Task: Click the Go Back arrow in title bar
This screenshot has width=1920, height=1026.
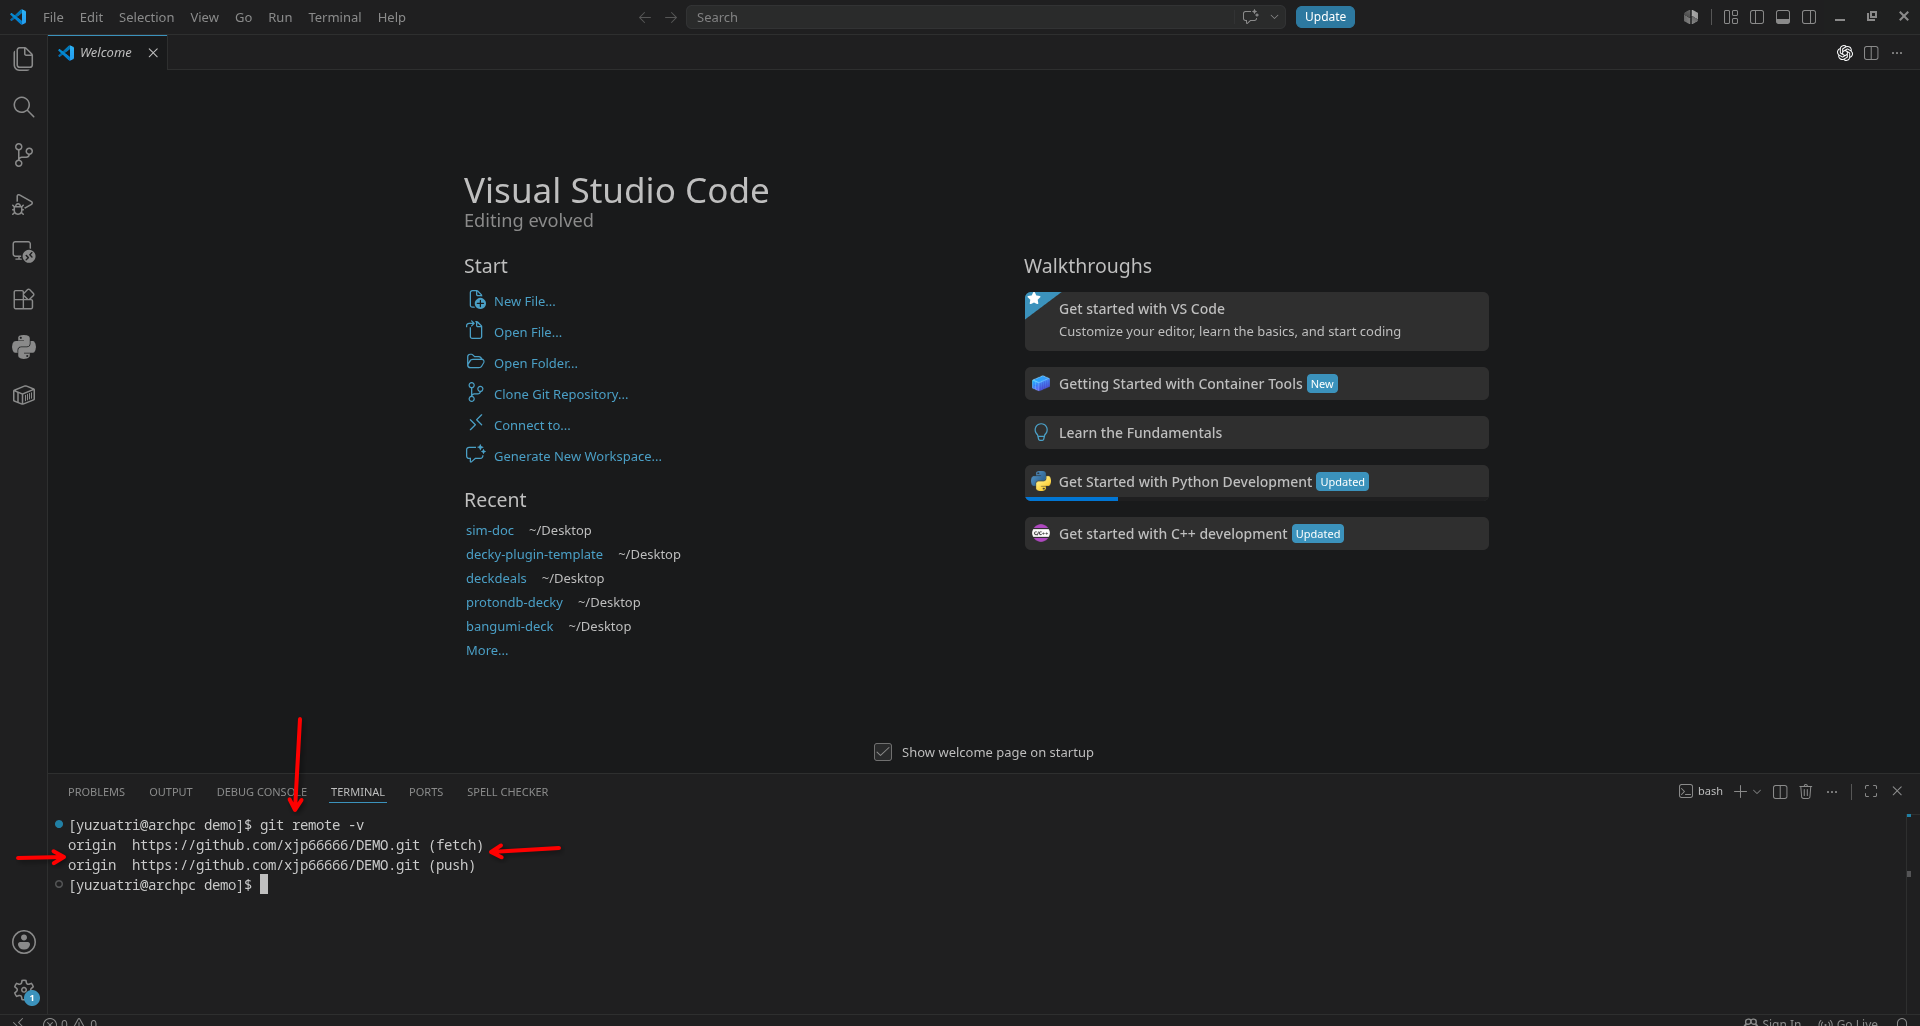Action: click(645, 17)
